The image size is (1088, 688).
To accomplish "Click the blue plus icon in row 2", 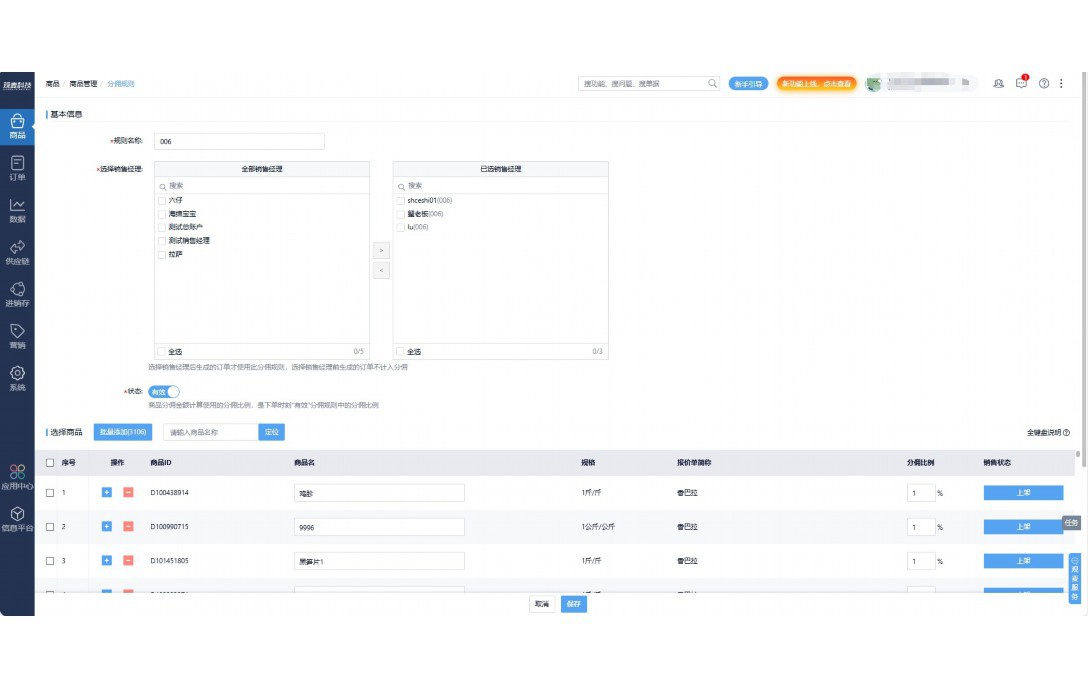I will 107,526.
